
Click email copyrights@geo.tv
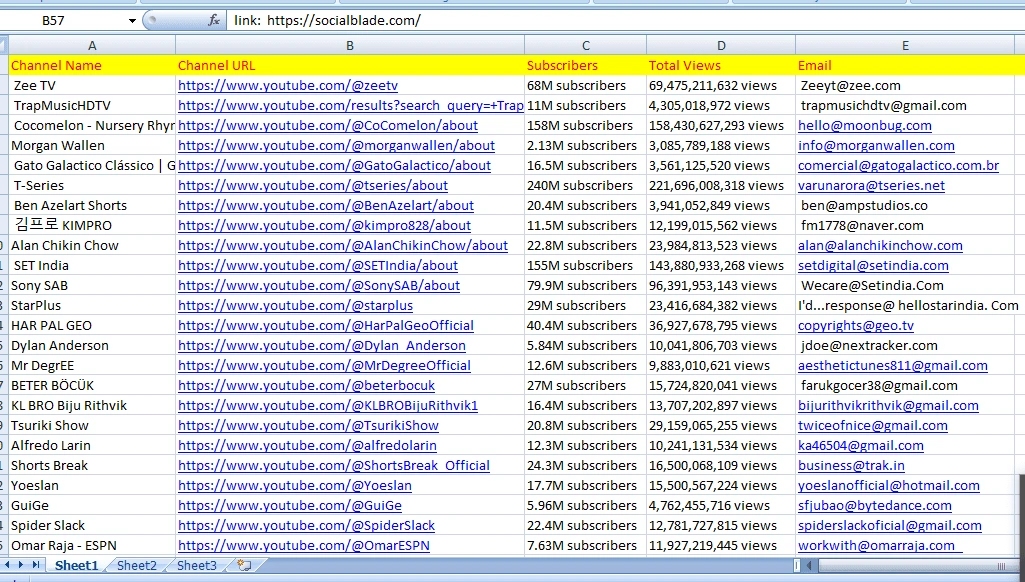coord(856,326)
